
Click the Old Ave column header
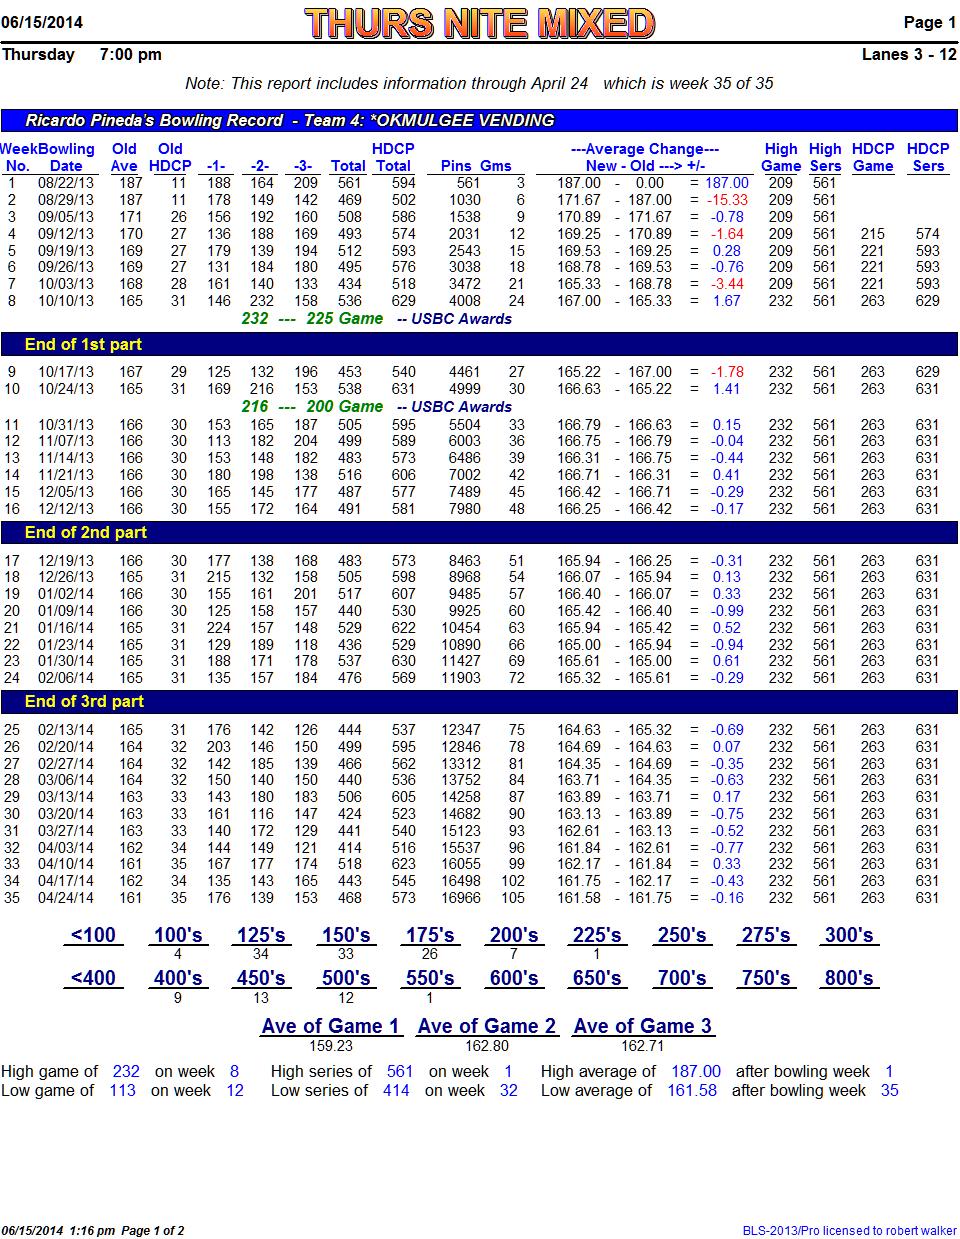(125, 157)
